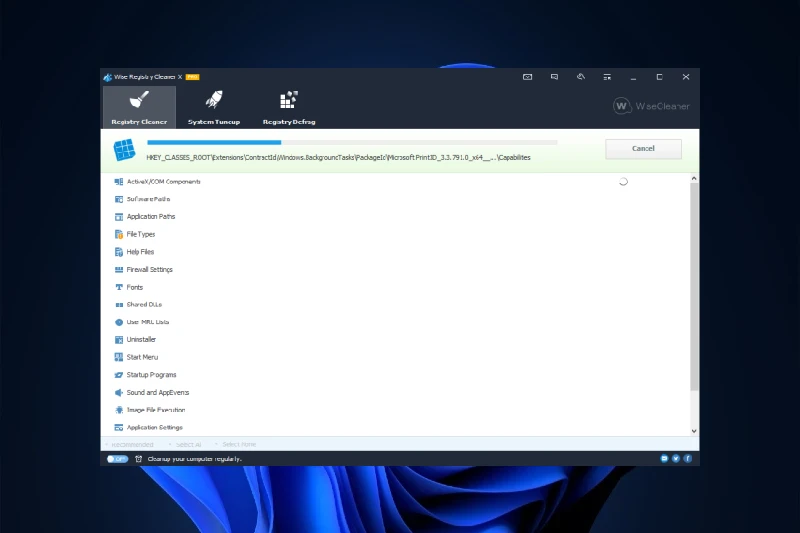Image resolution: width=800 pixels, height=533 pixels.
Task: Click the Select None link
Action: [x=239, y=444]
